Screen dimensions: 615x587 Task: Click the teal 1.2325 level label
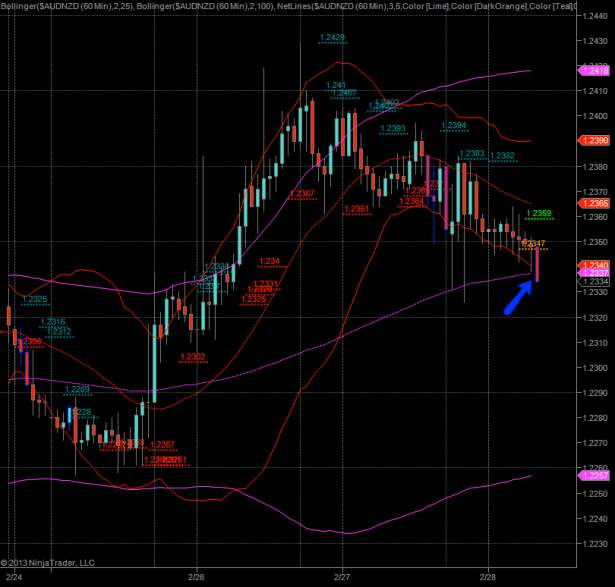click(x=35, y=299)
